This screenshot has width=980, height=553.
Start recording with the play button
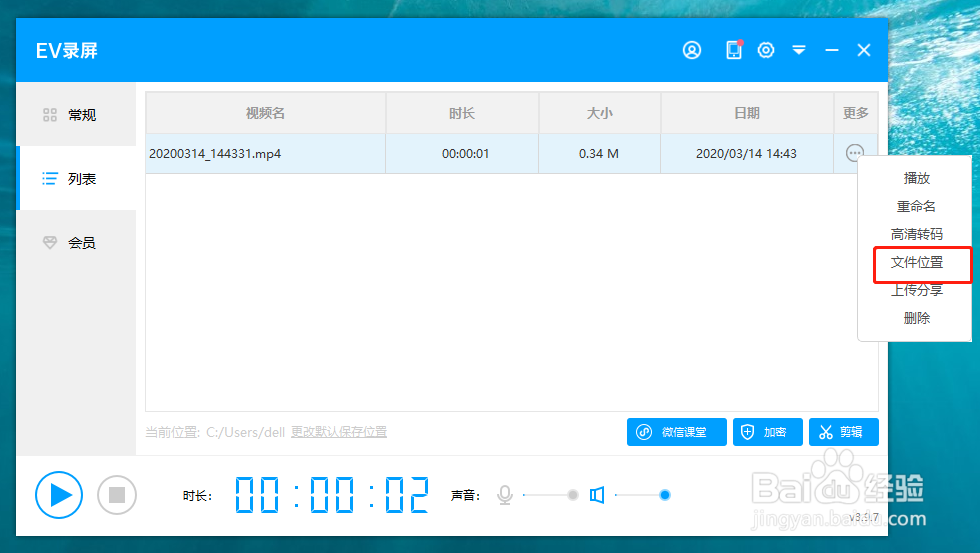click(59, 495)
